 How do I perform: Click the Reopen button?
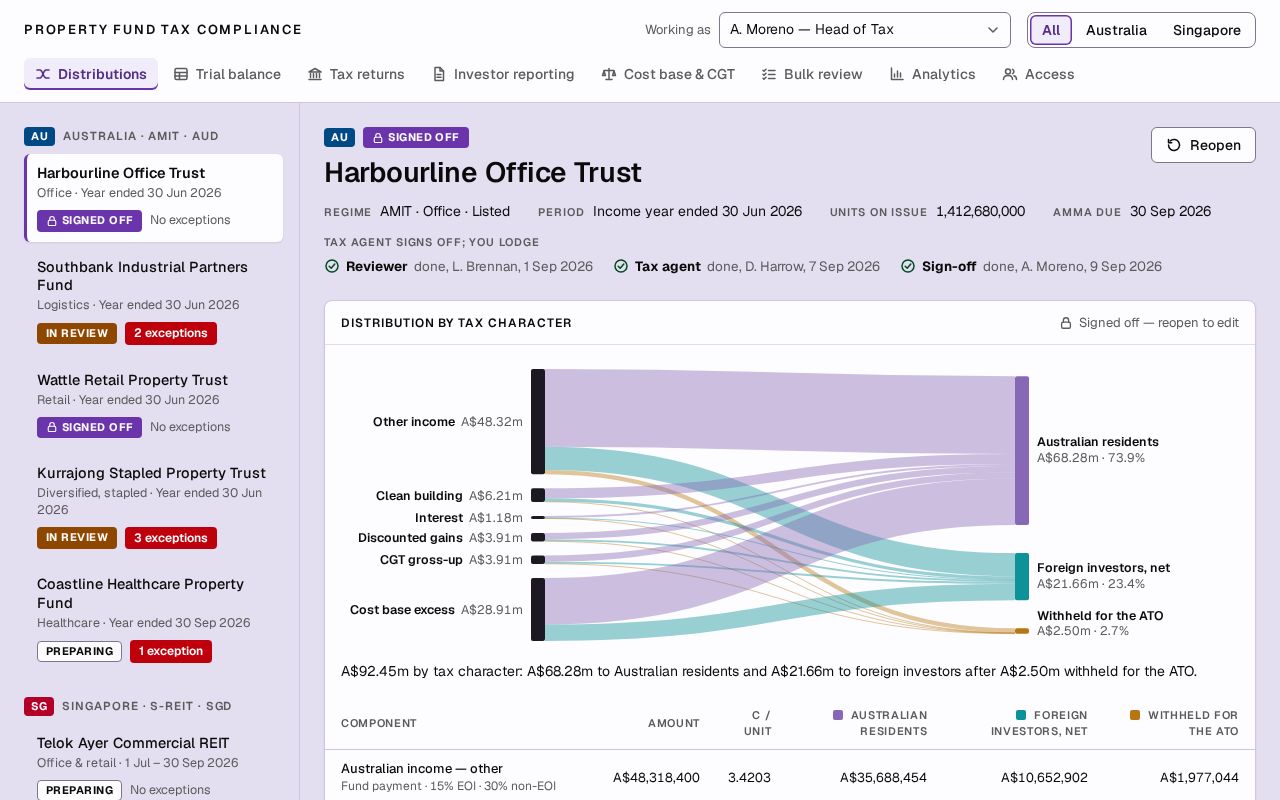pyautogui.click(x=1203, y=145)
